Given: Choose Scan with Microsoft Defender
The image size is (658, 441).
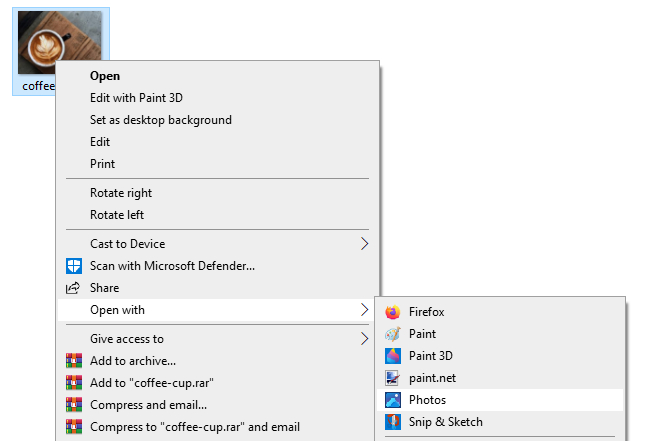Looking at the screenshot, I should coord(217,266).
